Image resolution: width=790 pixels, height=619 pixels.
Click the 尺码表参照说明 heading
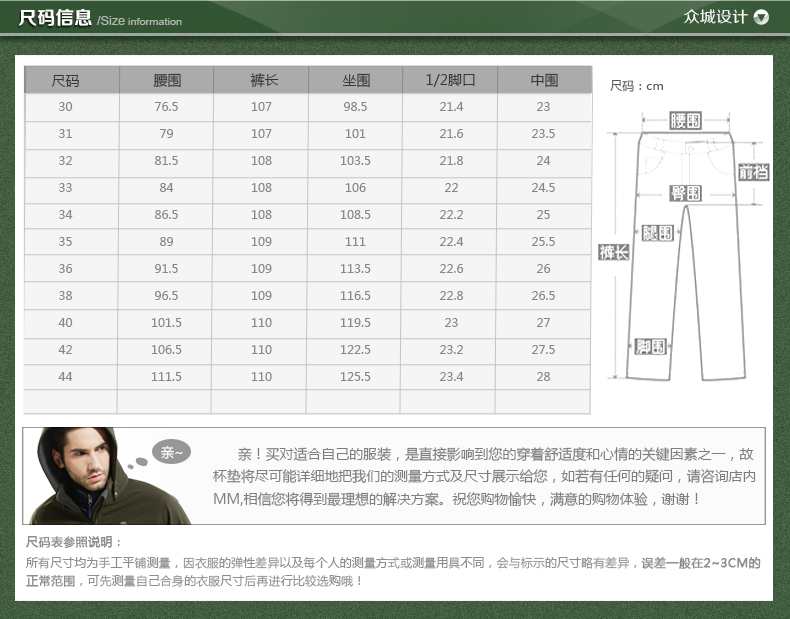[74, 542]
